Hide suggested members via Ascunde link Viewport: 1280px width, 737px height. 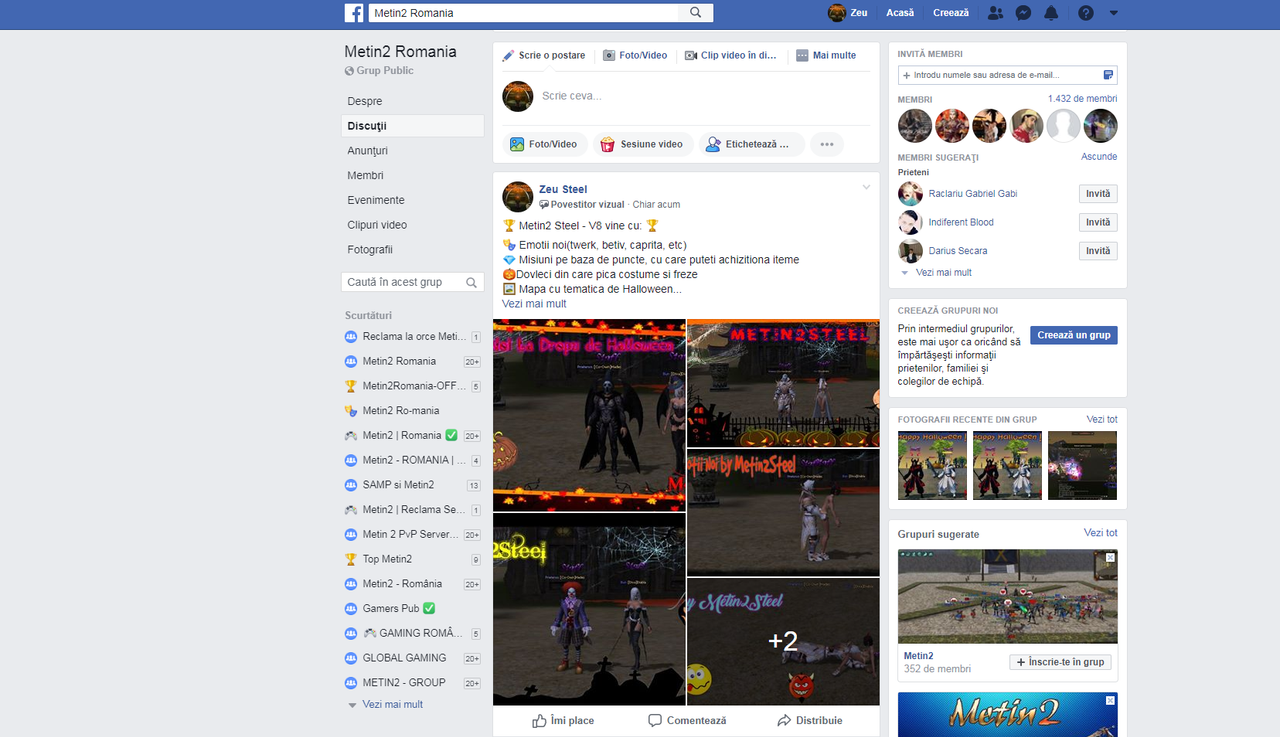pyautogui.click(x=1098, y=156)
